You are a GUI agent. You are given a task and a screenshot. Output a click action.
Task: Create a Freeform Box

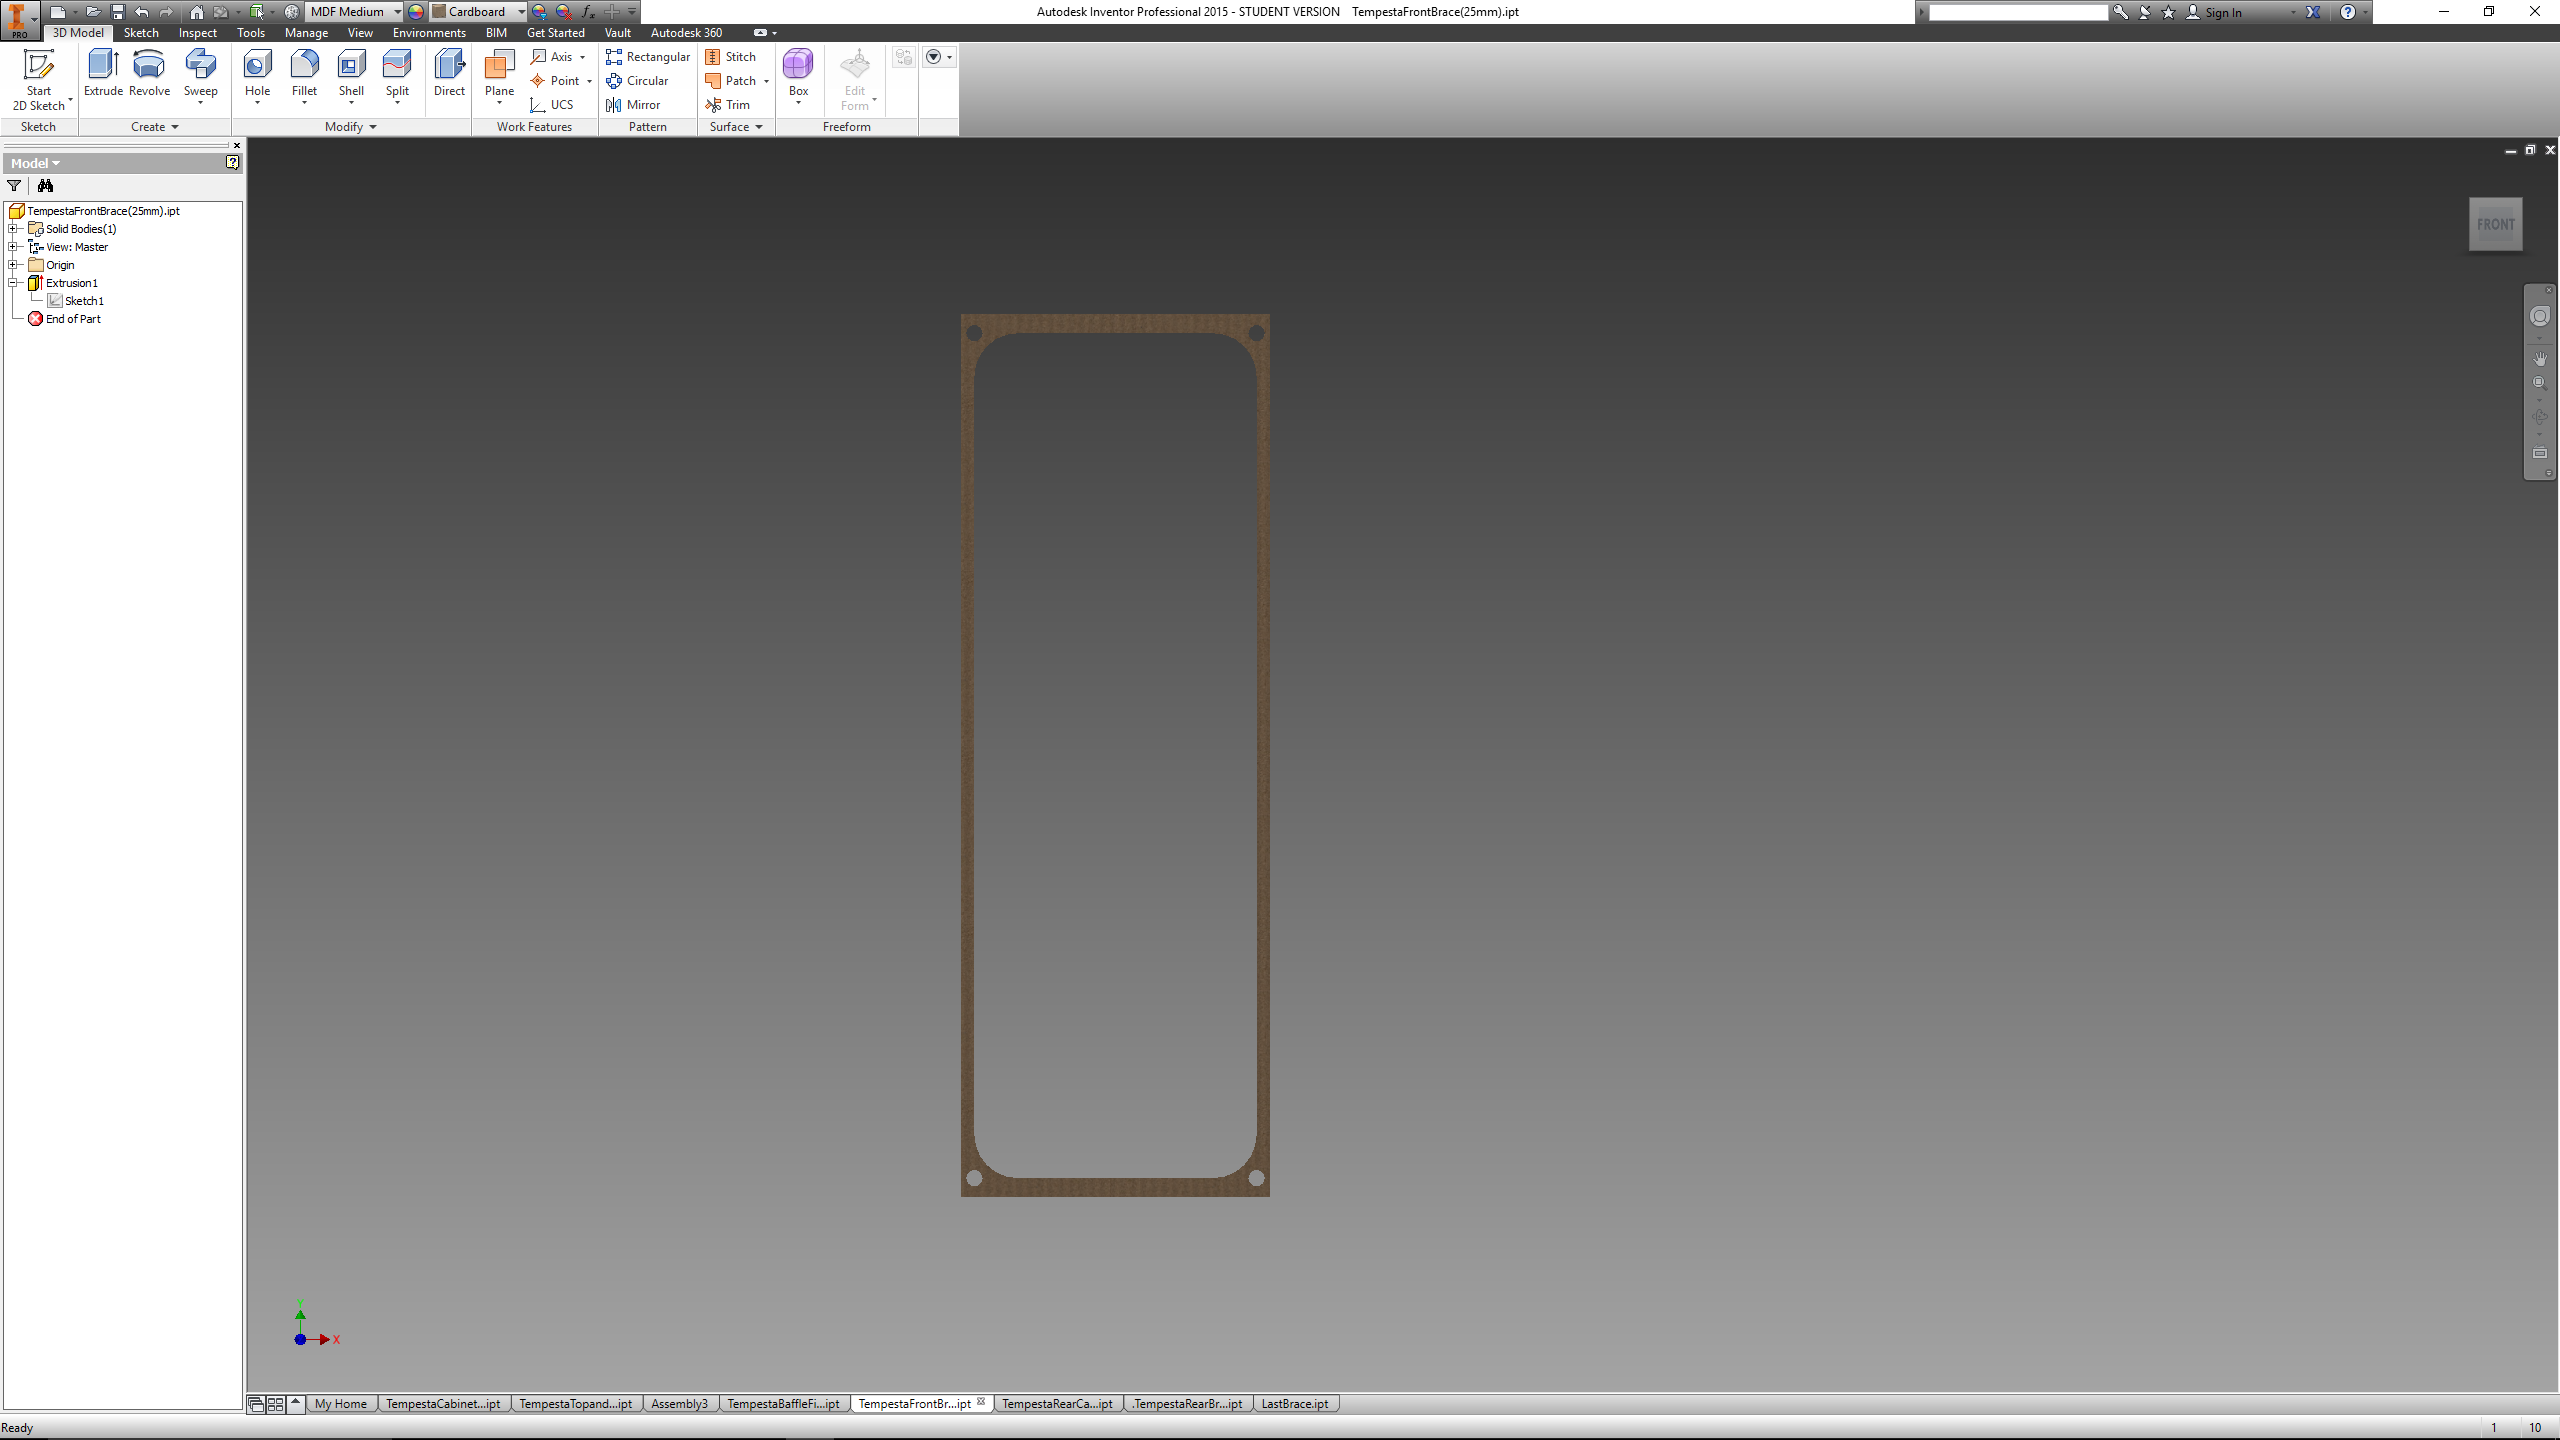tap(798, 75)
